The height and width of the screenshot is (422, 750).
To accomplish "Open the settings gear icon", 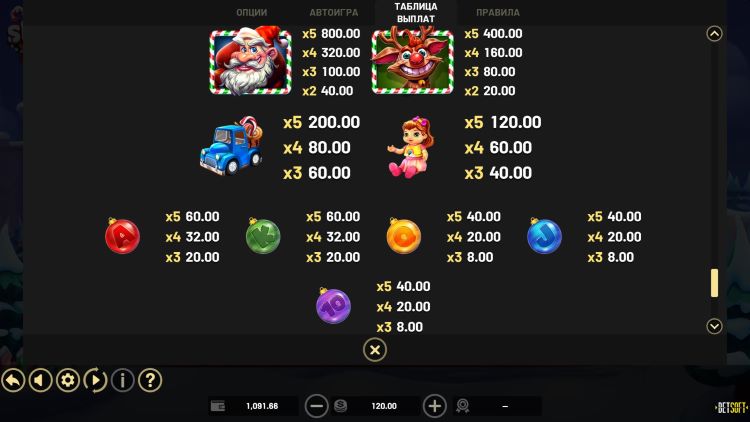I will click(x=68, y=381).
